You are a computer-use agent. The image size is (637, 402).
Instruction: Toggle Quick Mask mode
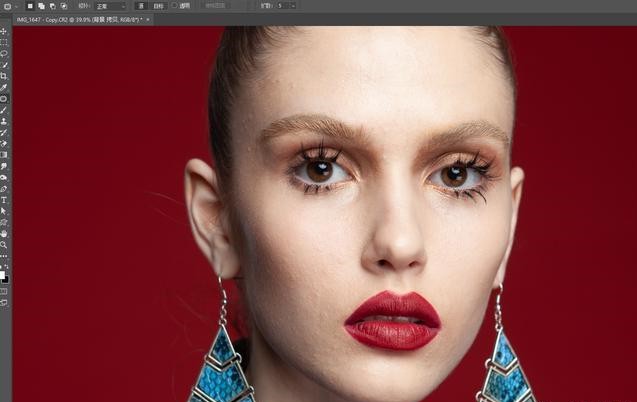4,292
